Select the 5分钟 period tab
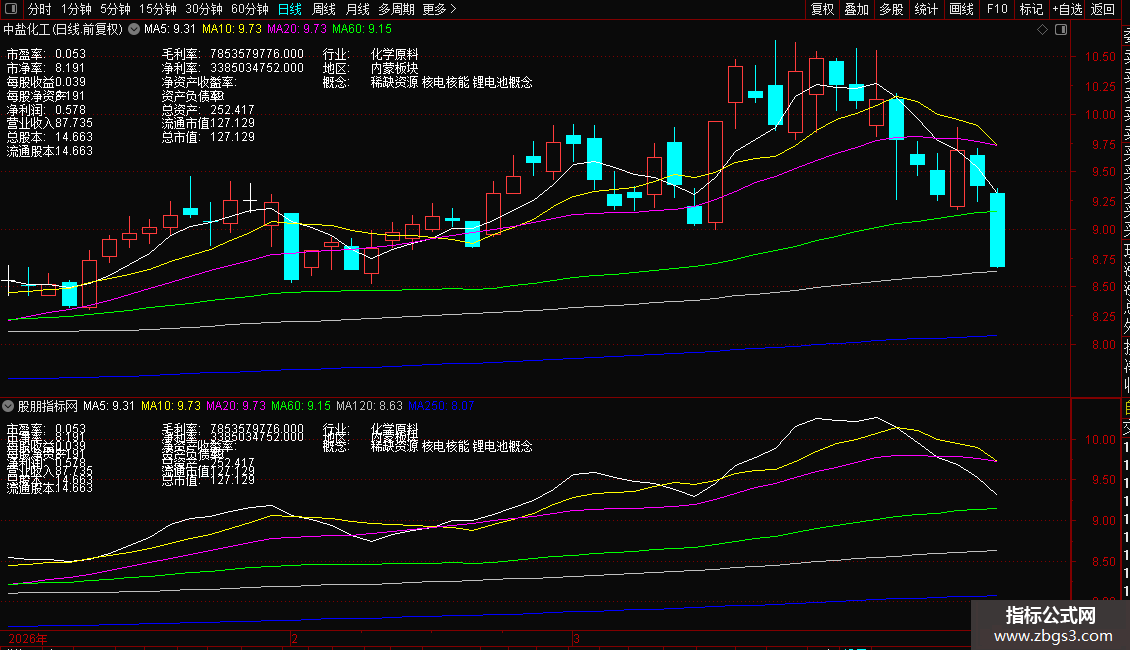Viewport: 1130px width, 650px height. pyautogui.click(x=115, y=9)
